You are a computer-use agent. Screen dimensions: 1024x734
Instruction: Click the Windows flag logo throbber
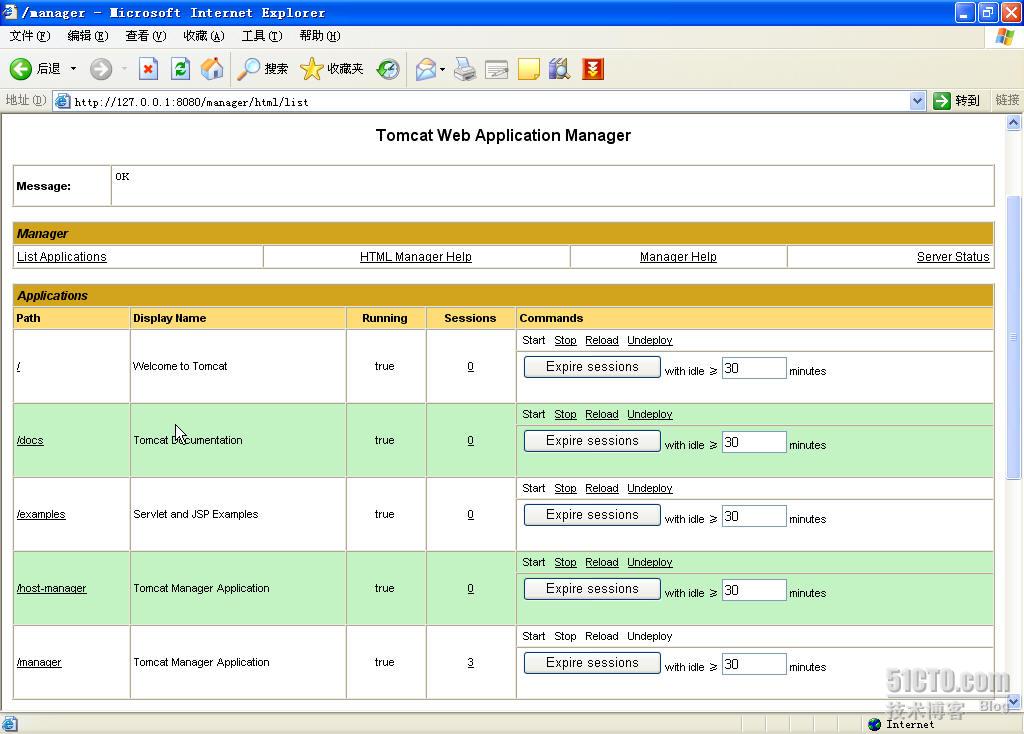pos(1004,36)
